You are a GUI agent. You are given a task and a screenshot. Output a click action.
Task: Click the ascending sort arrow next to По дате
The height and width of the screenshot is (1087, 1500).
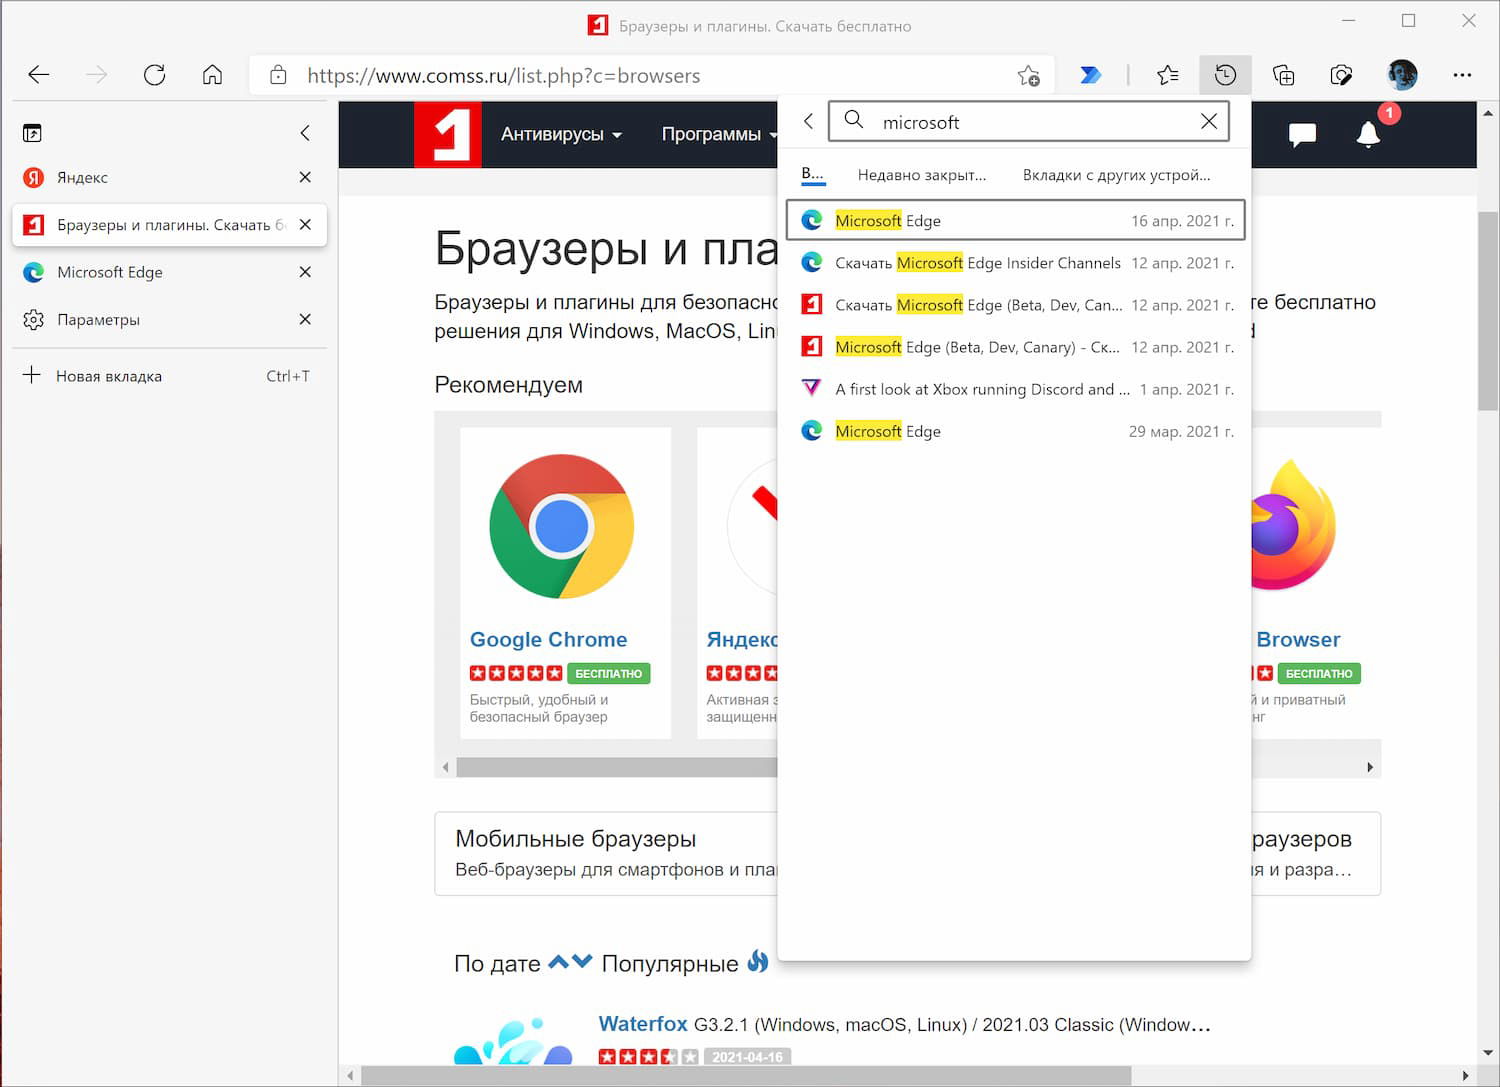558,962
